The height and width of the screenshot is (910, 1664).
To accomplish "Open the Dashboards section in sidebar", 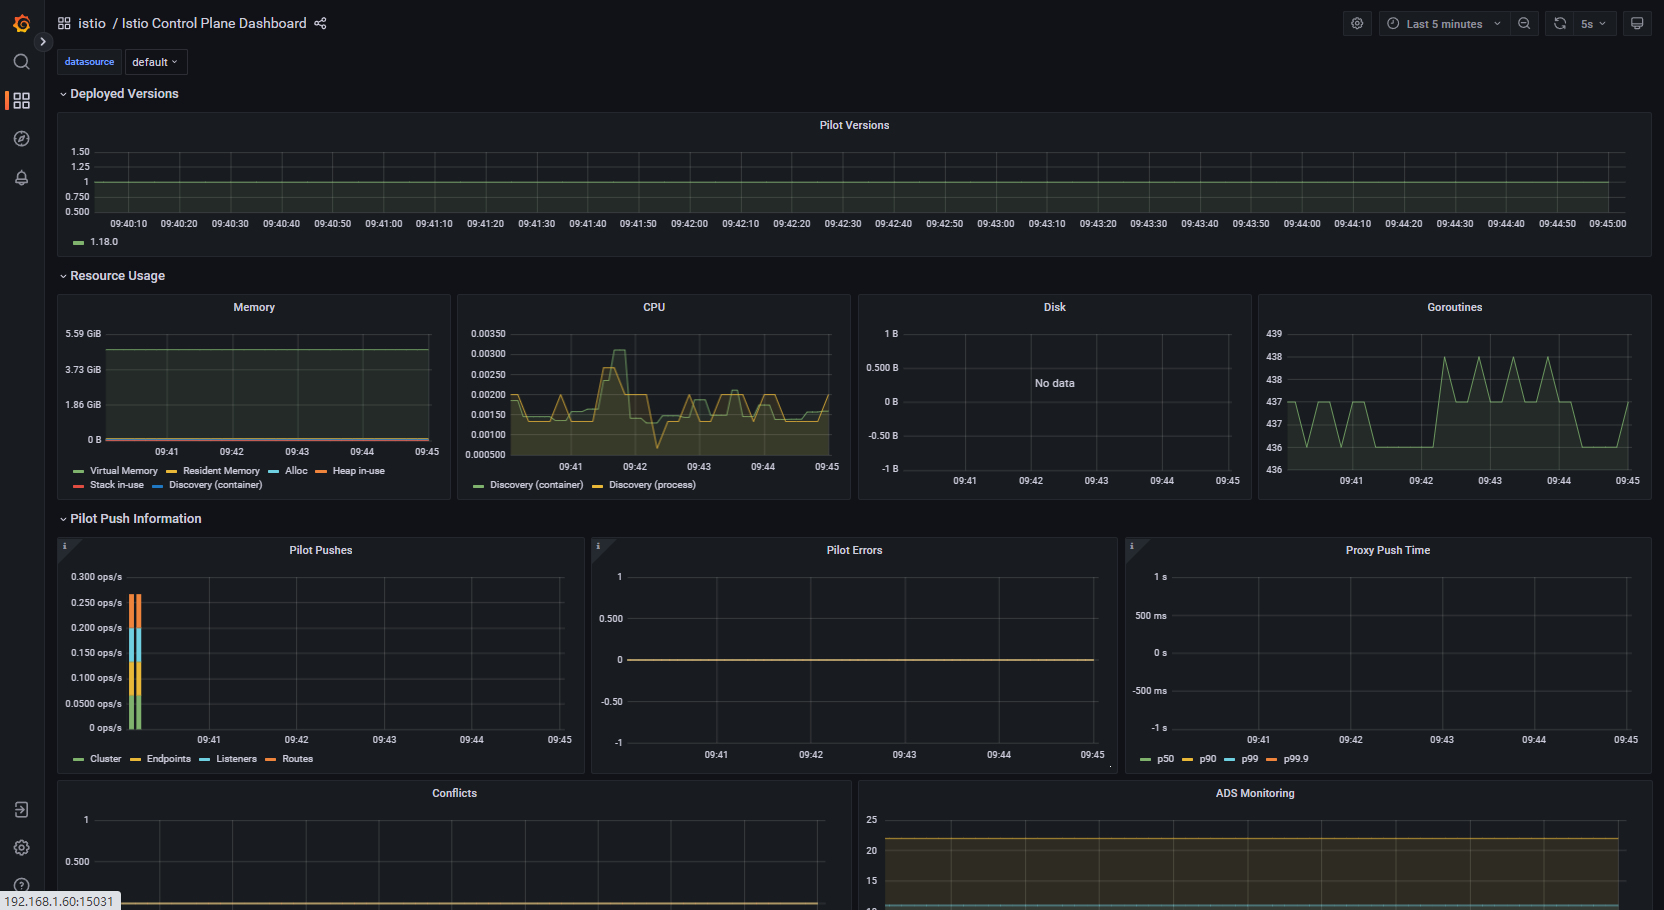I will tap(21, 100).
